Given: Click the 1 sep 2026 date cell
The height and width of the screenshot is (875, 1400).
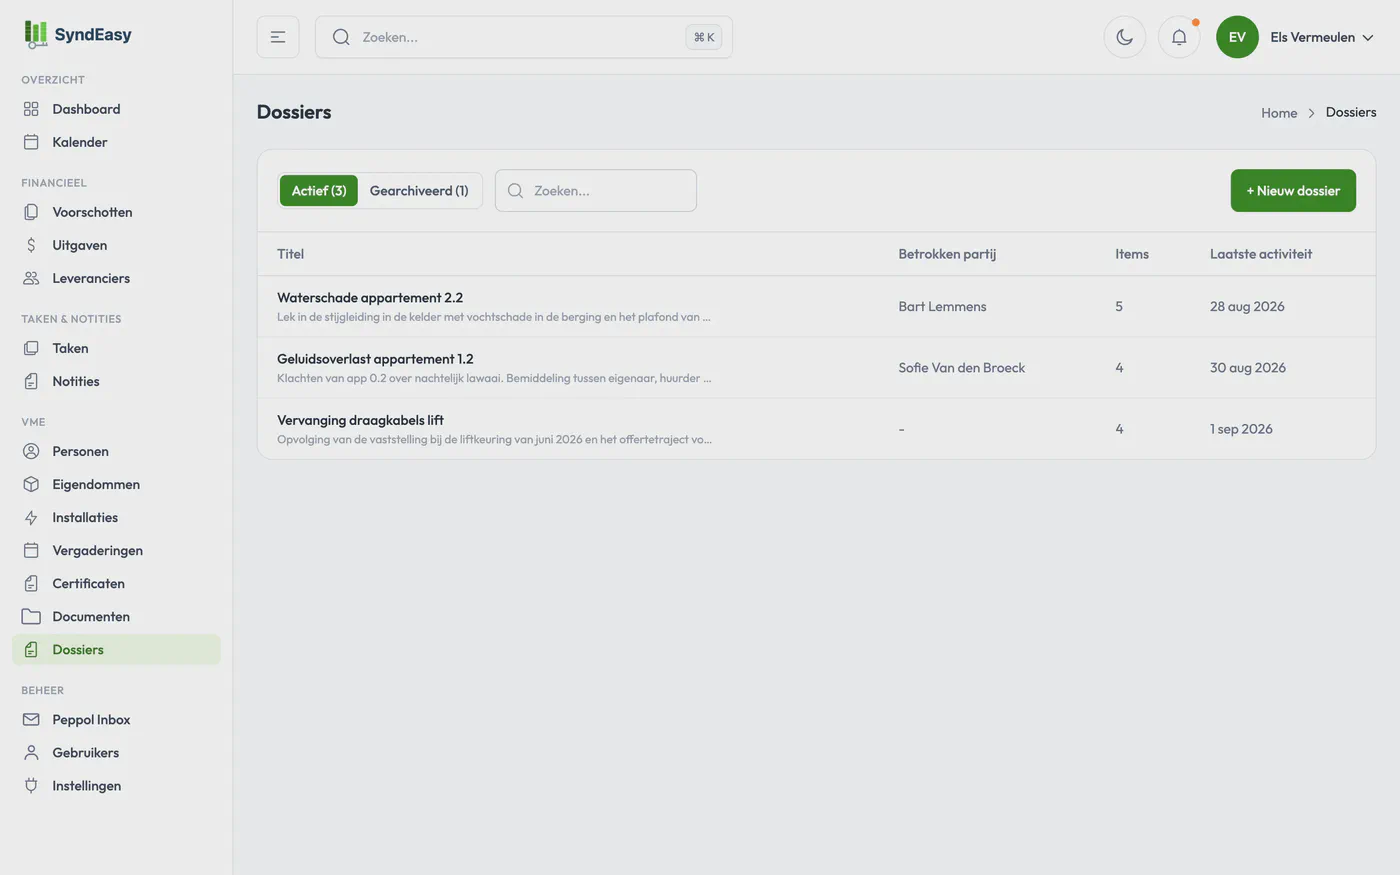Looking at the screenshot, I should coord(1241,429).
